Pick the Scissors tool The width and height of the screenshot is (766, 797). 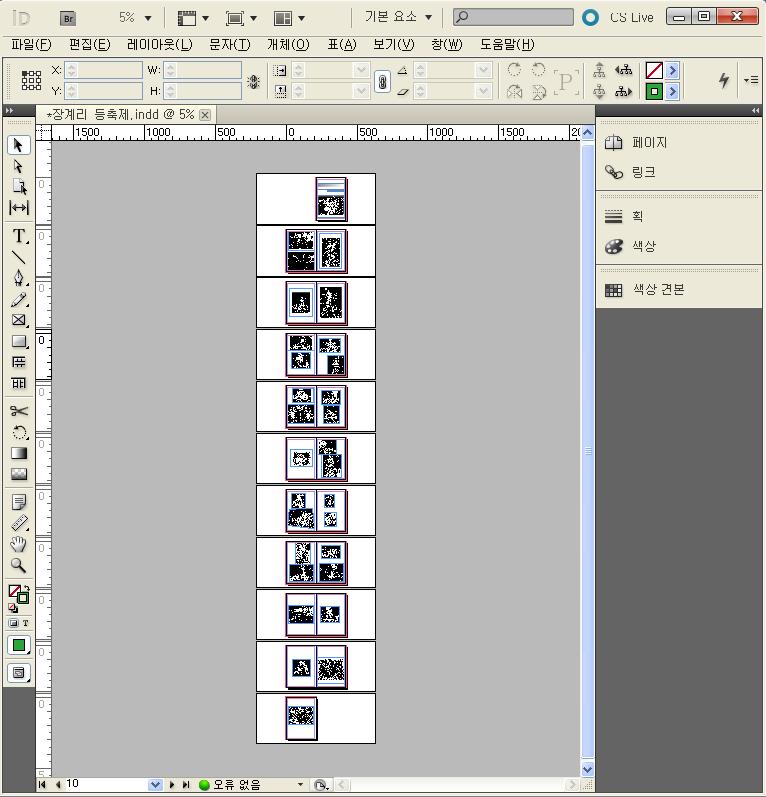(18, 411)
